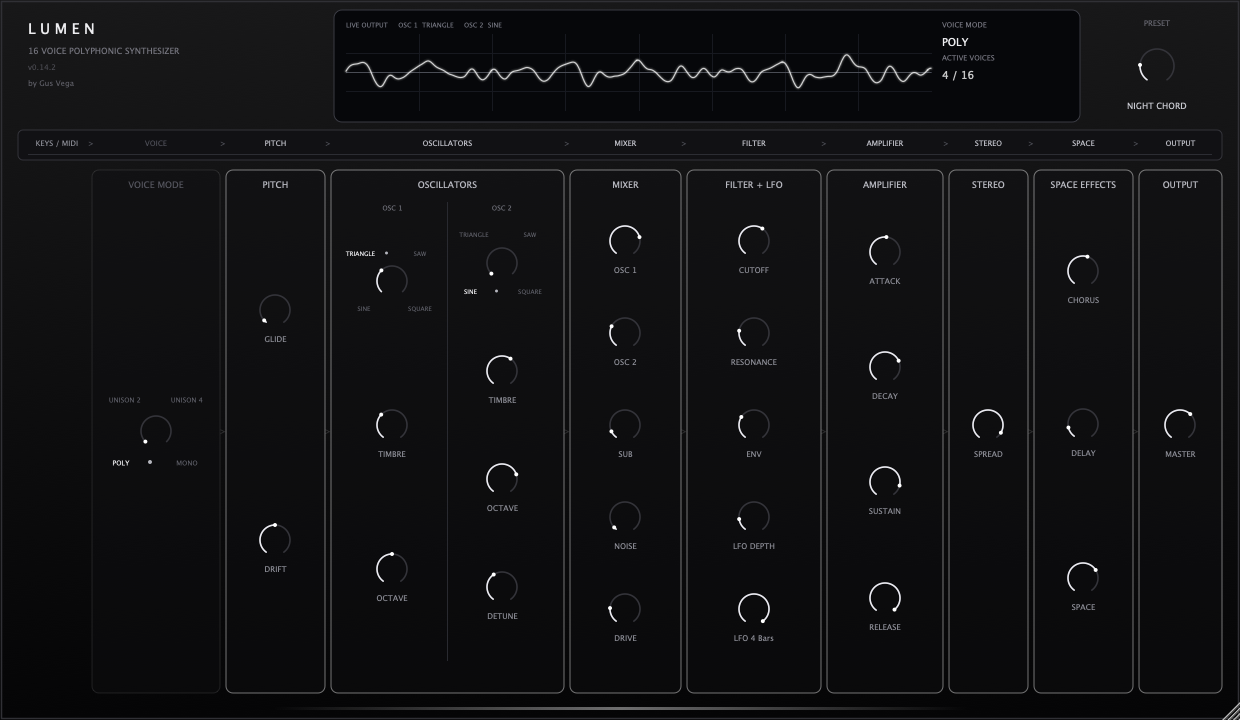The height and width of the screenshot is (720, 1240).
Task: Select Unison 4 voice mode
Action: tap(186, 400)
